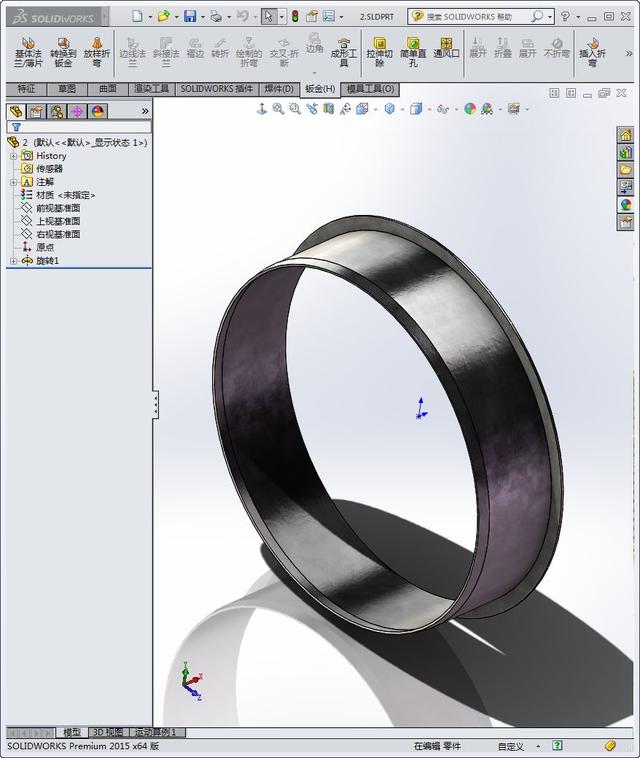
Task: Open the DimXpertManager crosshair tab
Action: pos(77,112)
